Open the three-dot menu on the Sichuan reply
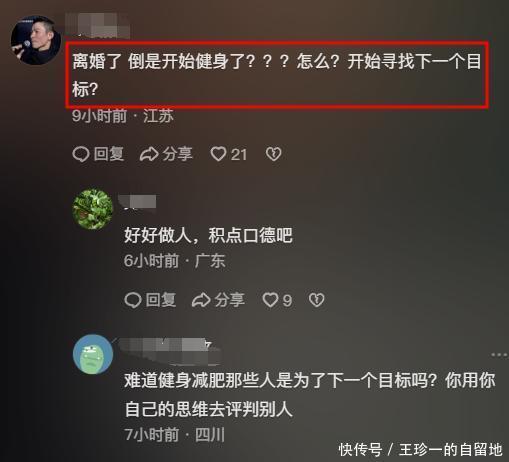Viewport: 509px width, 462px height. tap(499, 355)
